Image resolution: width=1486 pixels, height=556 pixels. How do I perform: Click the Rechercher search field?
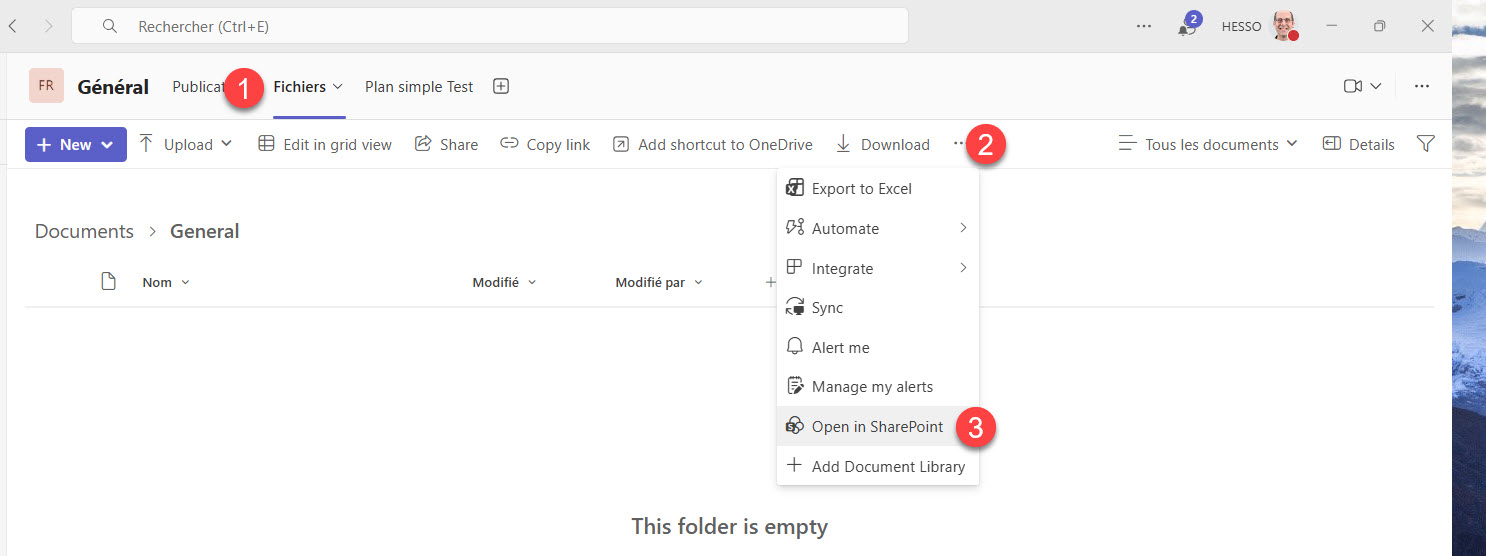coord(490,27)
